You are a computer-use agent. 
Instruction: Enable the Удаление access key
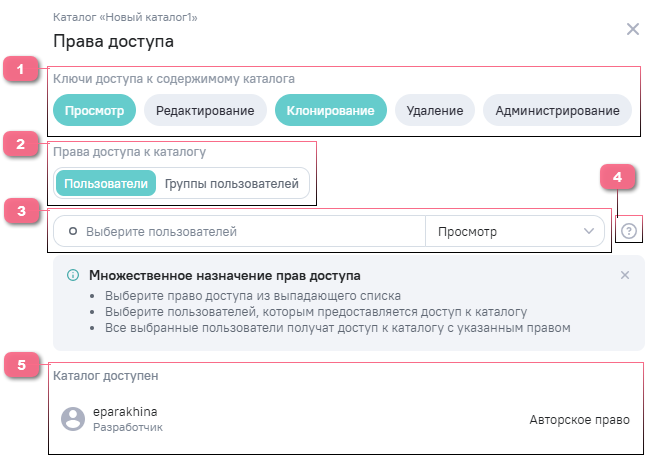click(x=435, y=110)
